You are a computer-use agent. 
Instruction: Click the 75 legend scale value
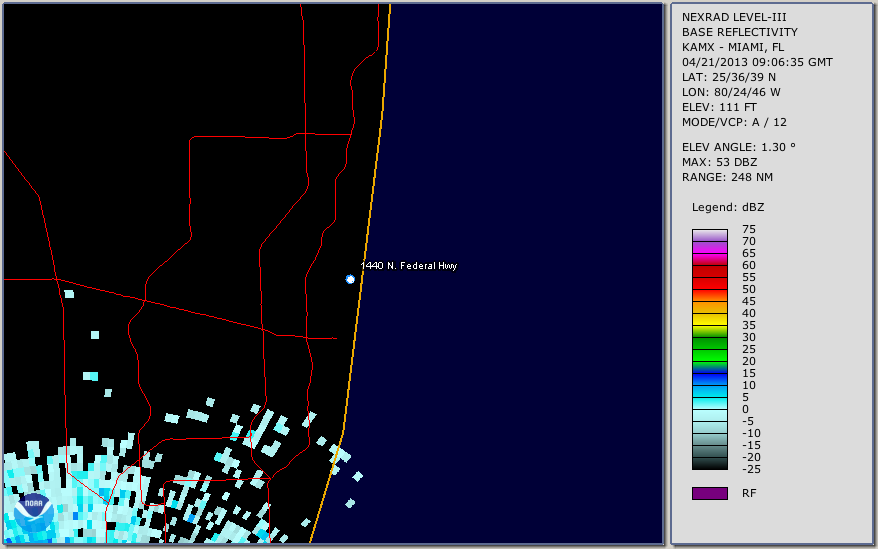pos(749,229)
